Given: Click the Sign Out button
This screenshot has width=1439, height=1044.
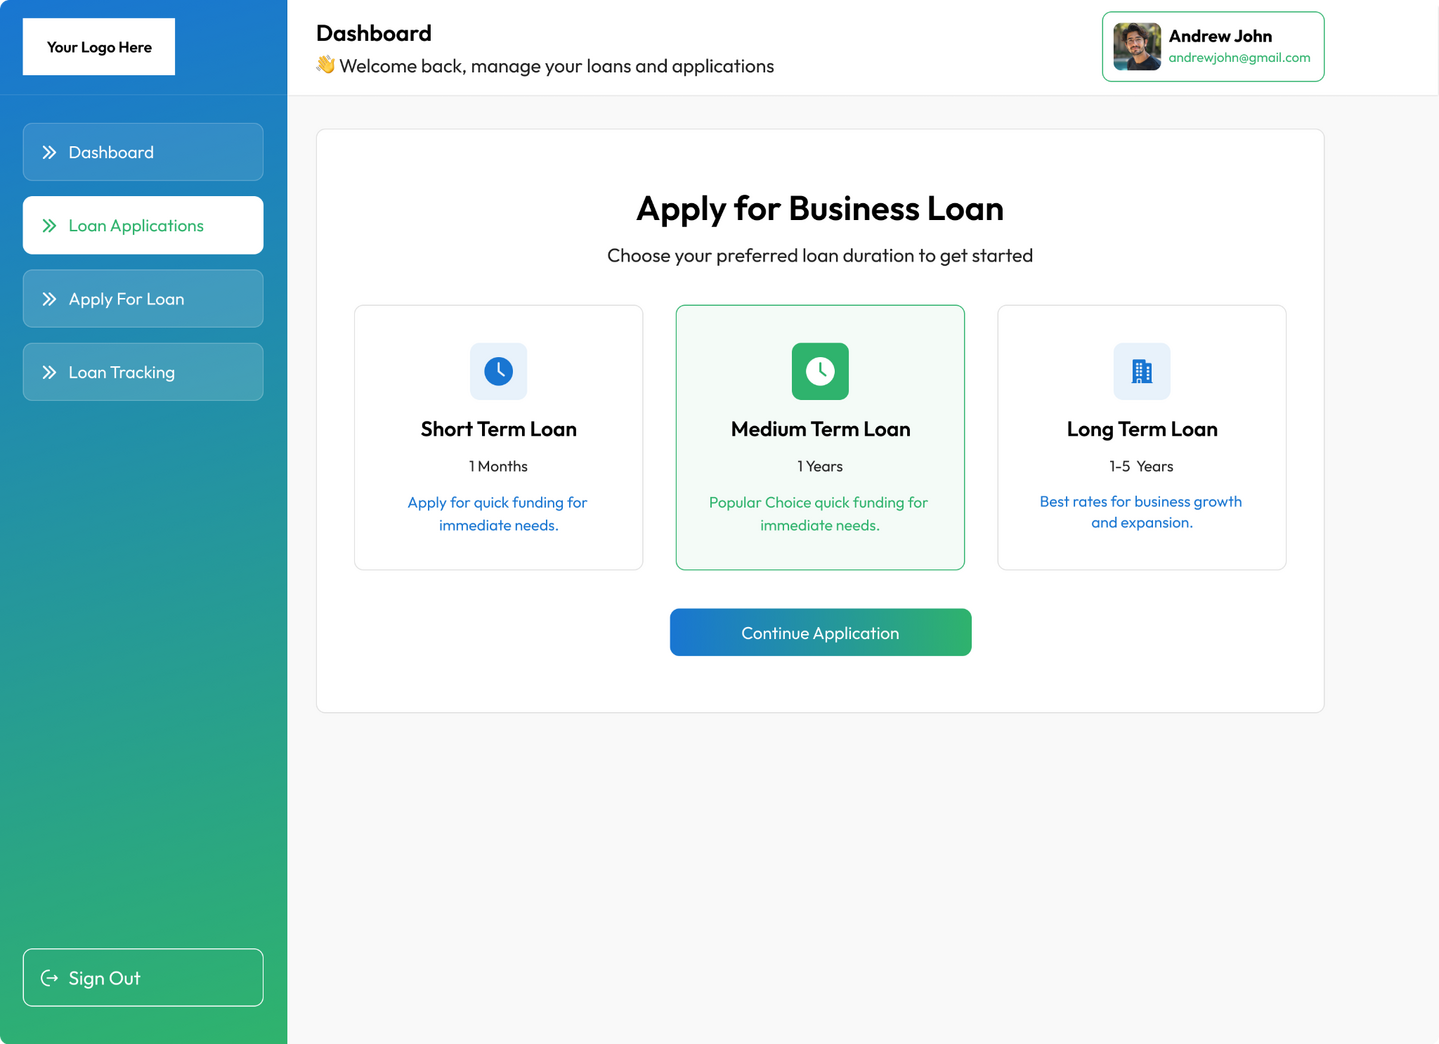Looking at the screenshot, I should point(143,977).
